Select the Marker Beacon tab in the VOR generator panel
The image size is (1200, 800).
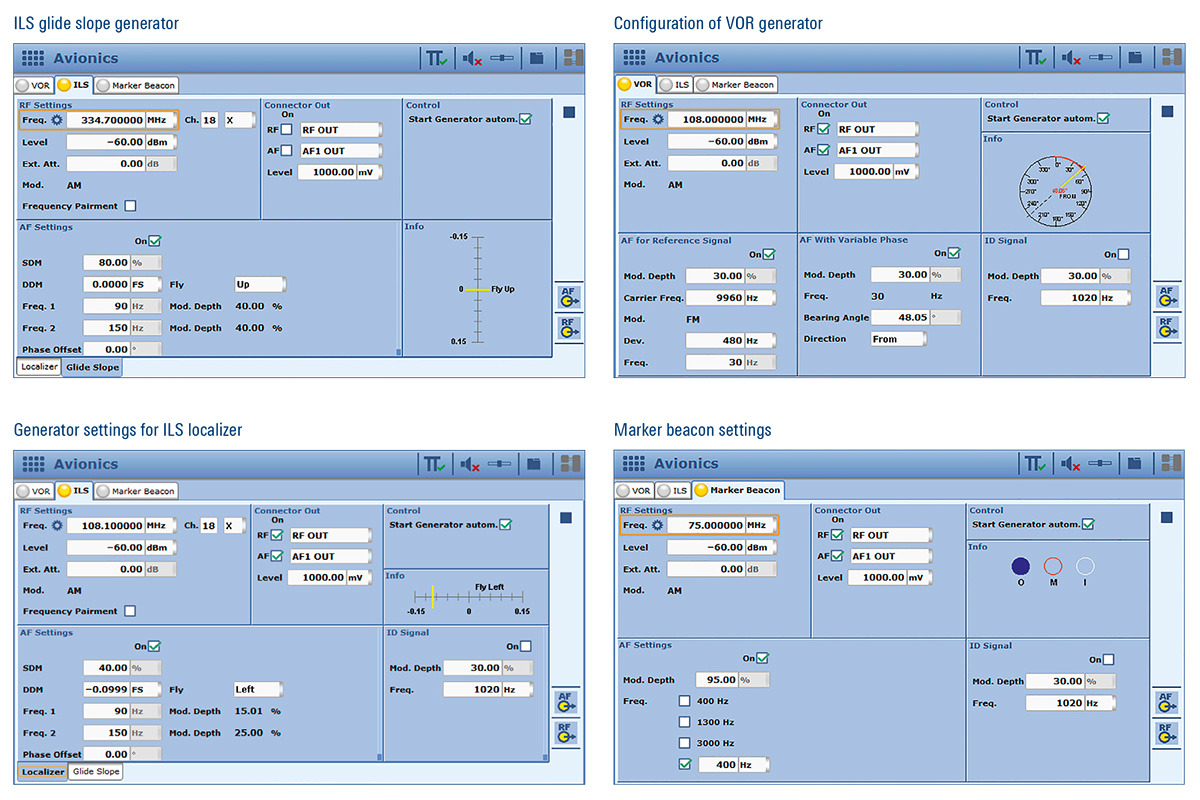point(736,85)
